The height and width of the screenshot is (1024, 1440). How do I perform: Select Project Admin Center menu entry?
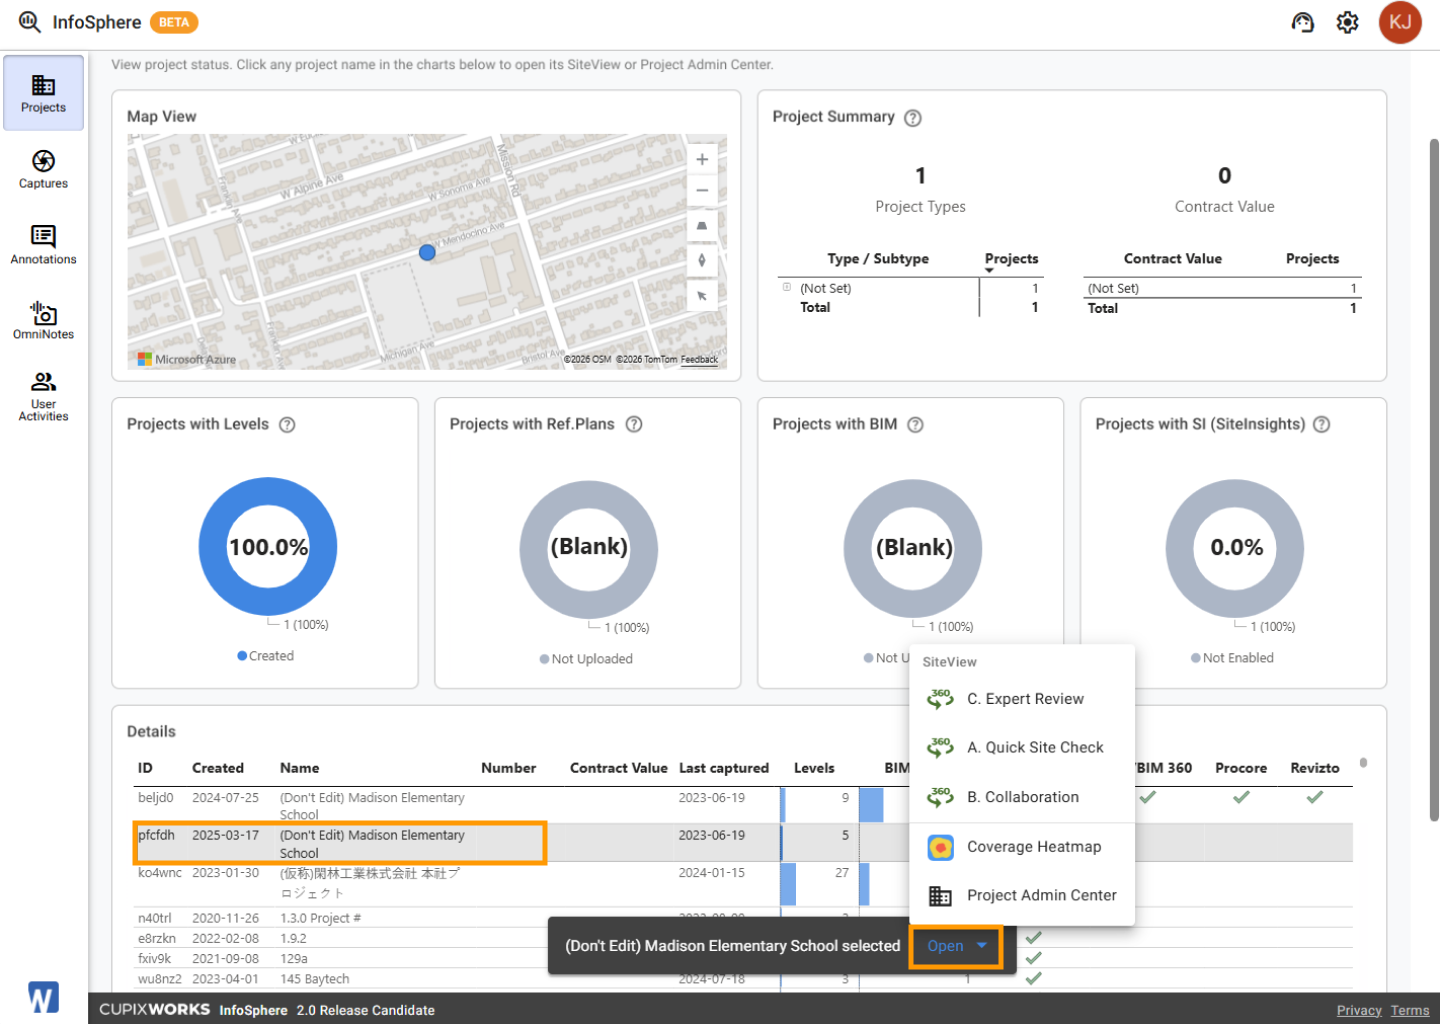[x=1022, y=896]
